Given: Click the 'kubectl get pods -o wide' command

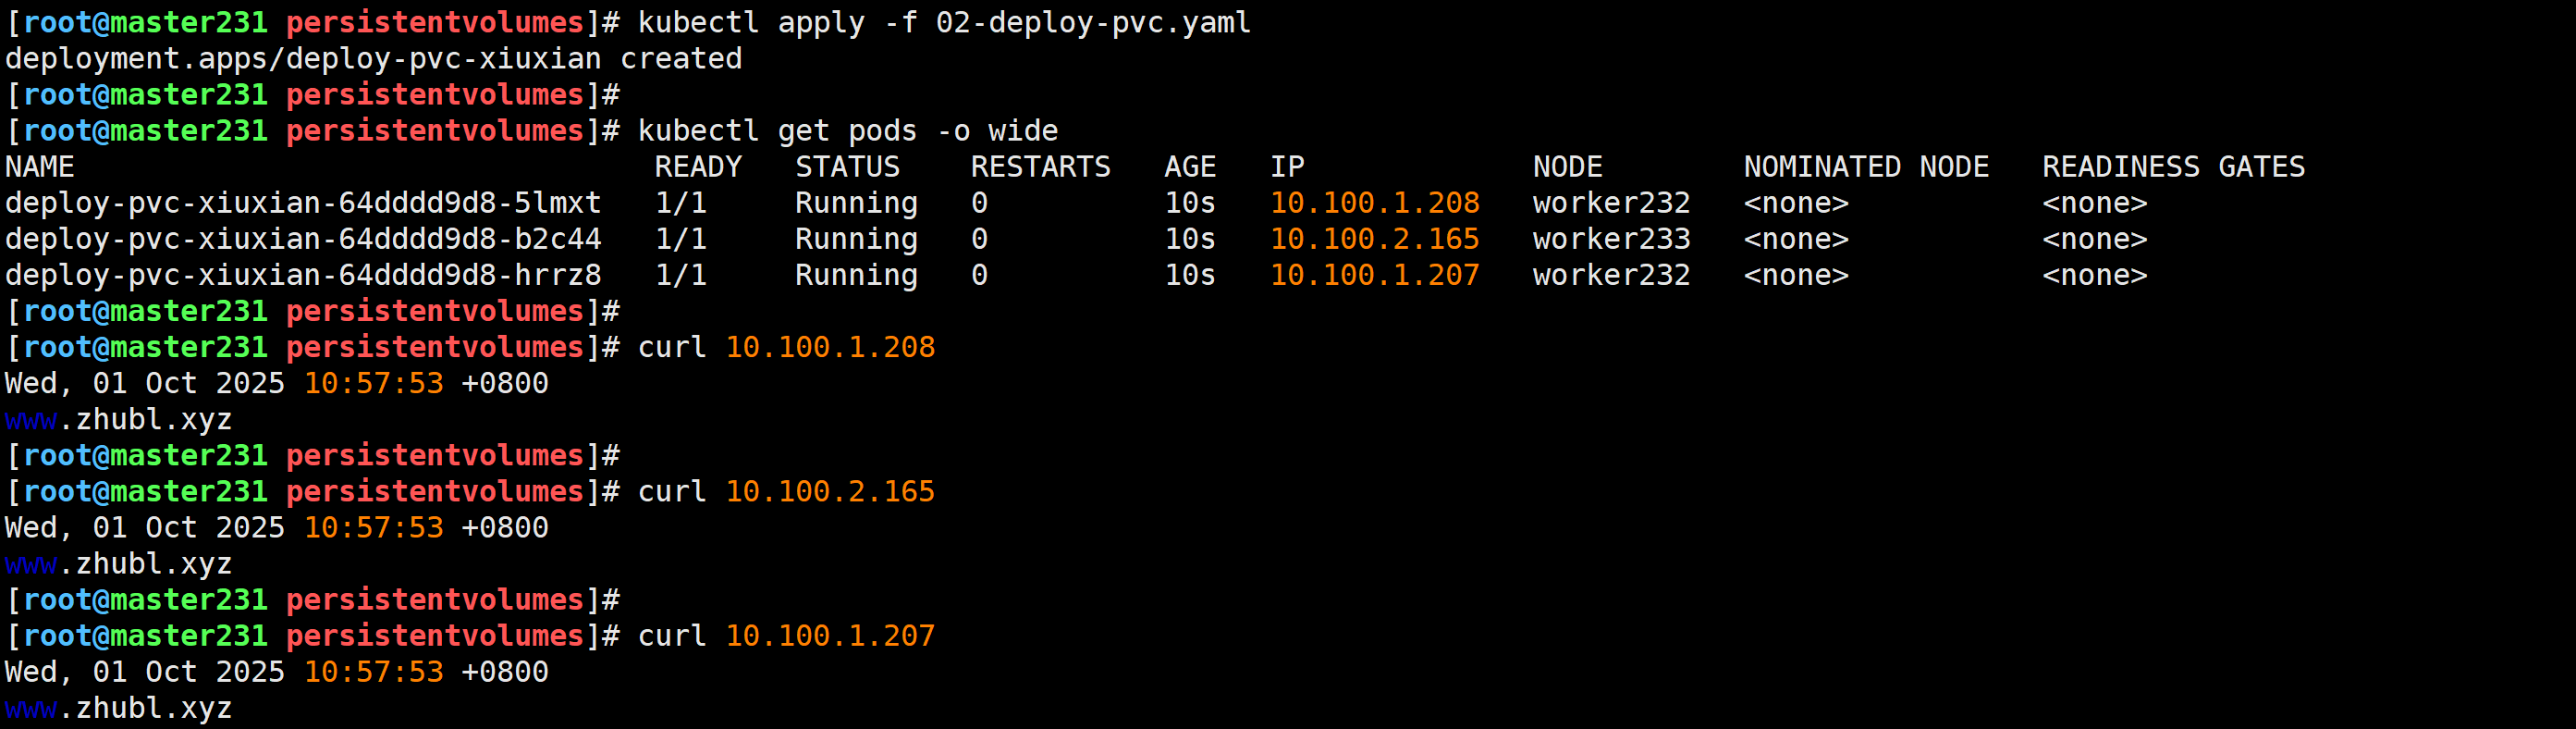Looking at the screenshot, I should (848, 130).
